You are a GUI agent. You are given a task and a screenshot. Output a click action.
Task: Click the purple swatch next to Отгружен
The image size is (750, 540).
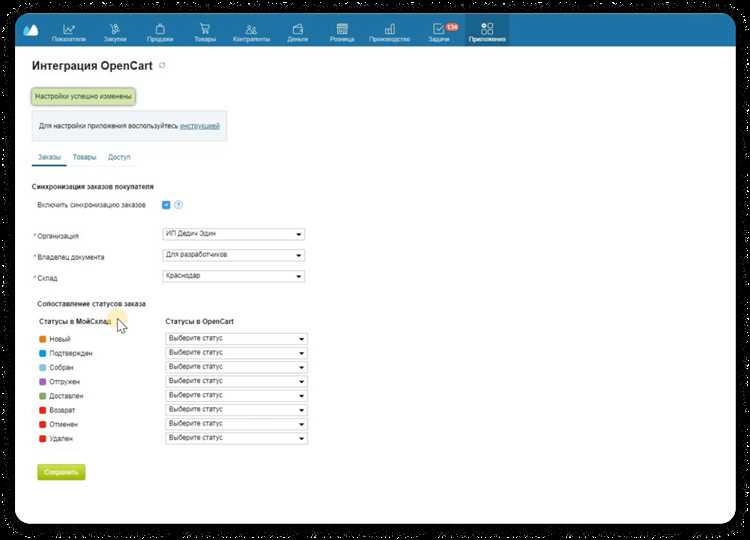(43, 382)
